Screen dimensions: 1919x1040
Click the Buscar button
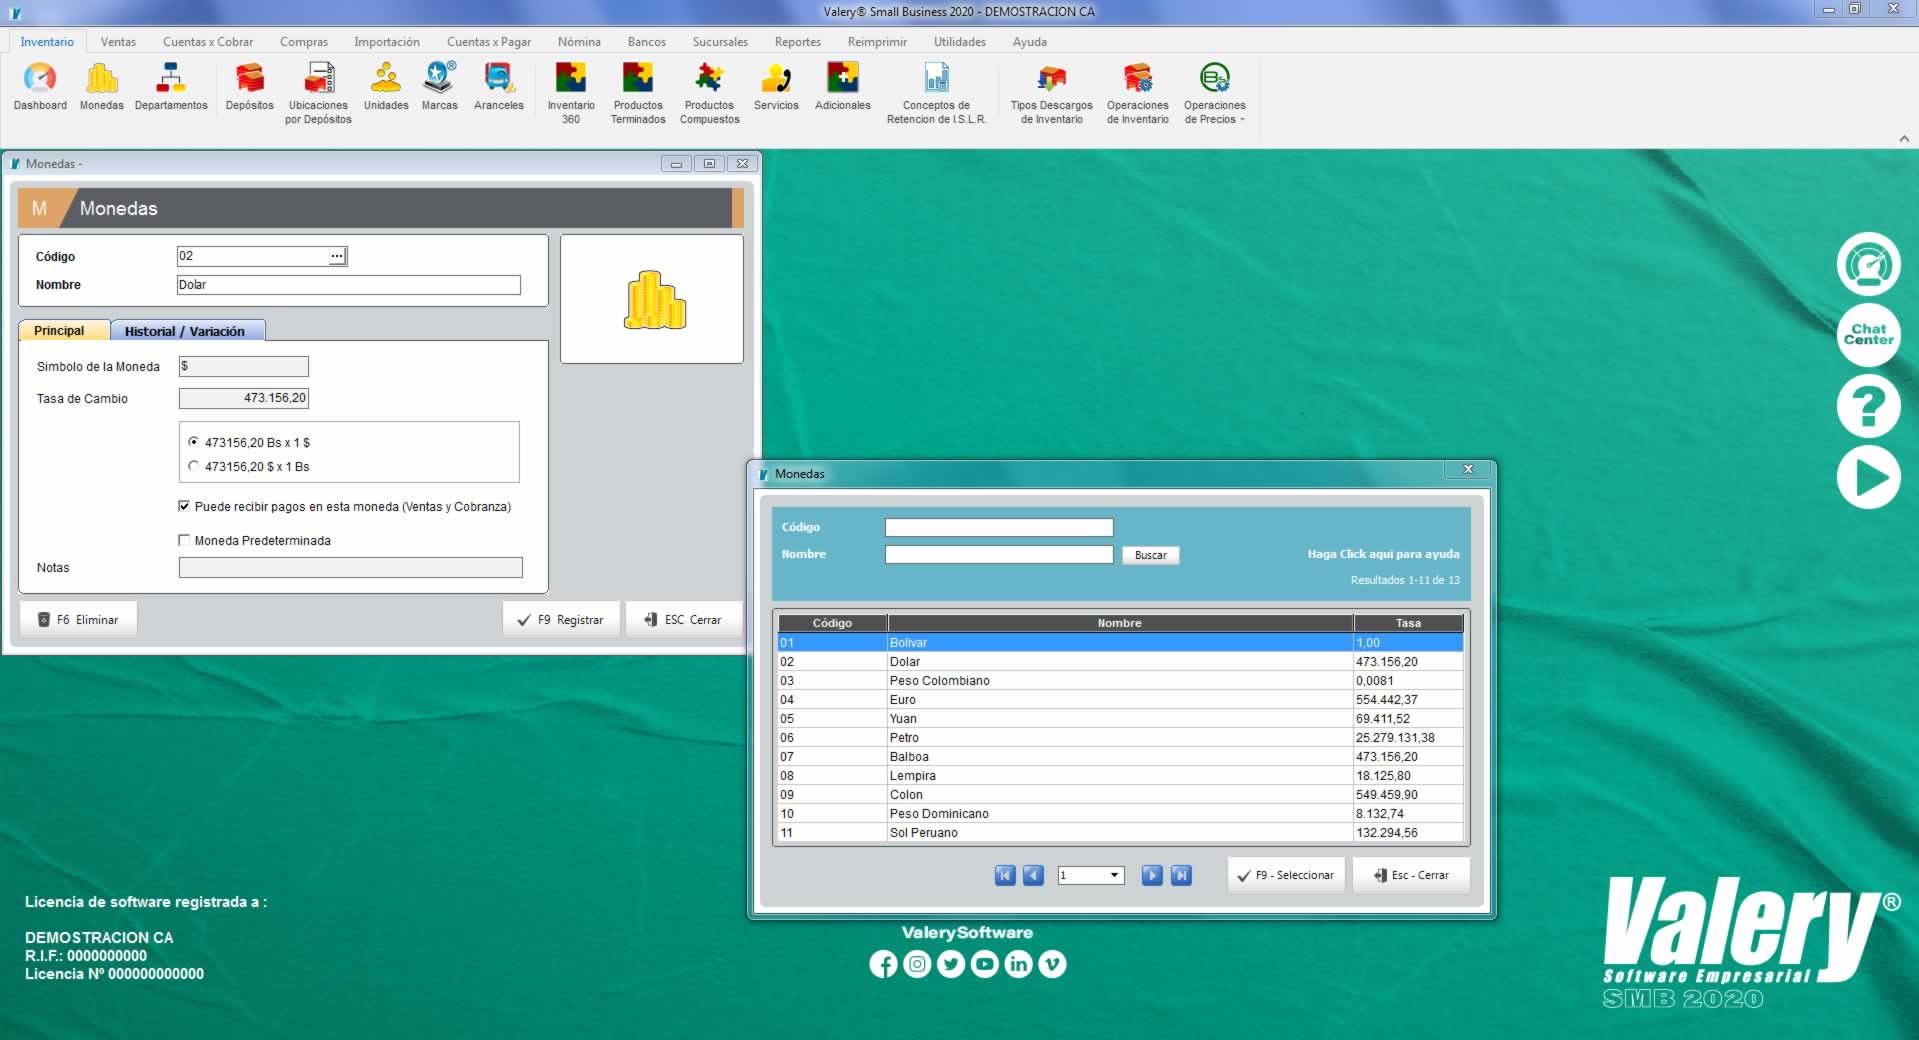(x=1151, y=555)
